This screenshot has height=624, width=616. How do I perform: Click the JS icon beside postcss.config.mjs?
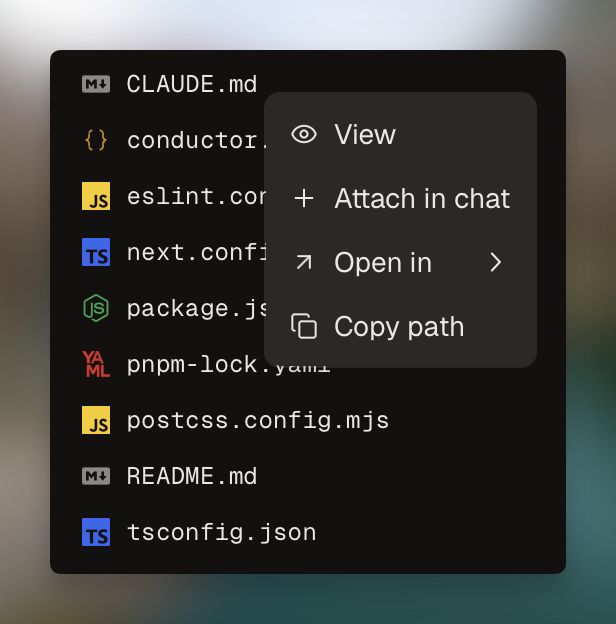tap(96, 420)
